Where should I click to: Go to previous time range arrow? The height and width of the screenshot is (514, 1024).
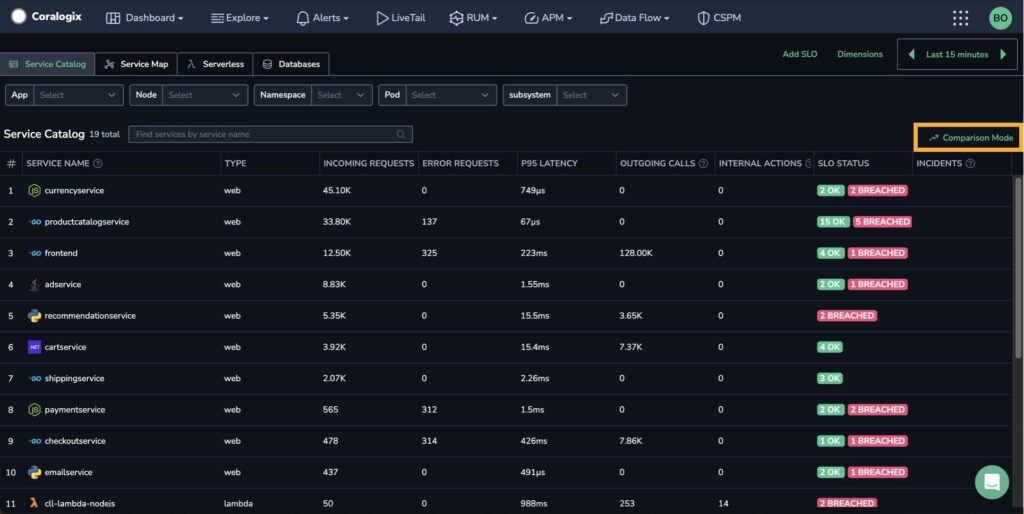[912, 54]
